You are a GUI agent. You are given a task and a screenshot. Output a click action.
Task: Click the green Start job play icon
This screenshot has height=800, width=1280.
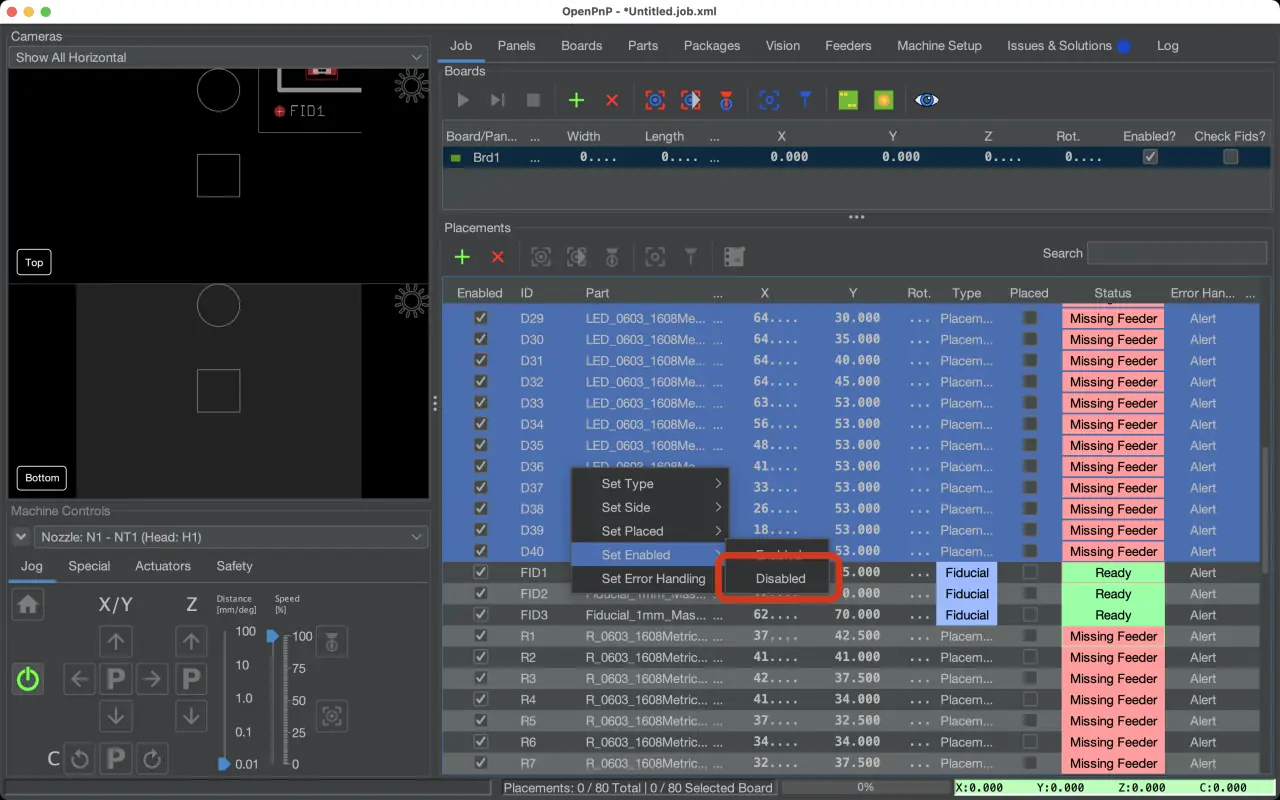pyautogui.click(x=462, y=100)
